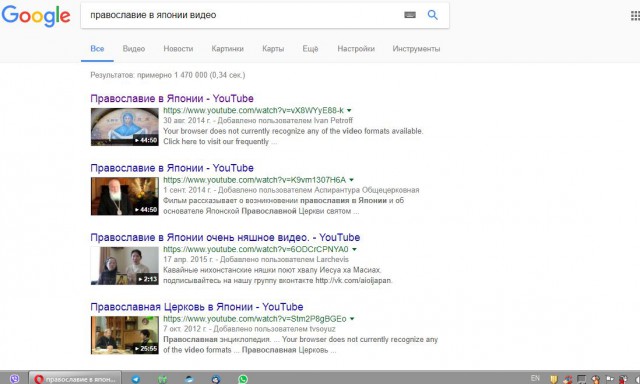The image size is (640, 384).
Task: Select the Все tab
Action: point(97,49)
